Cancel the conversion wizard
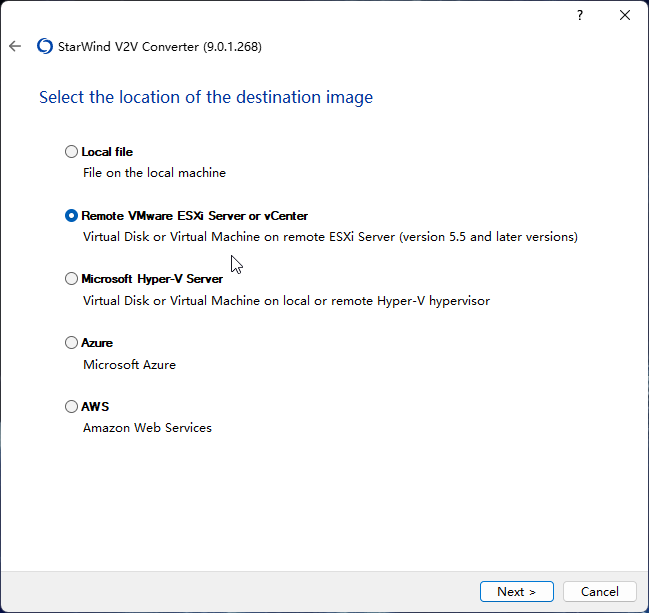This screenshot has height=613, width=649. [599, 591]
